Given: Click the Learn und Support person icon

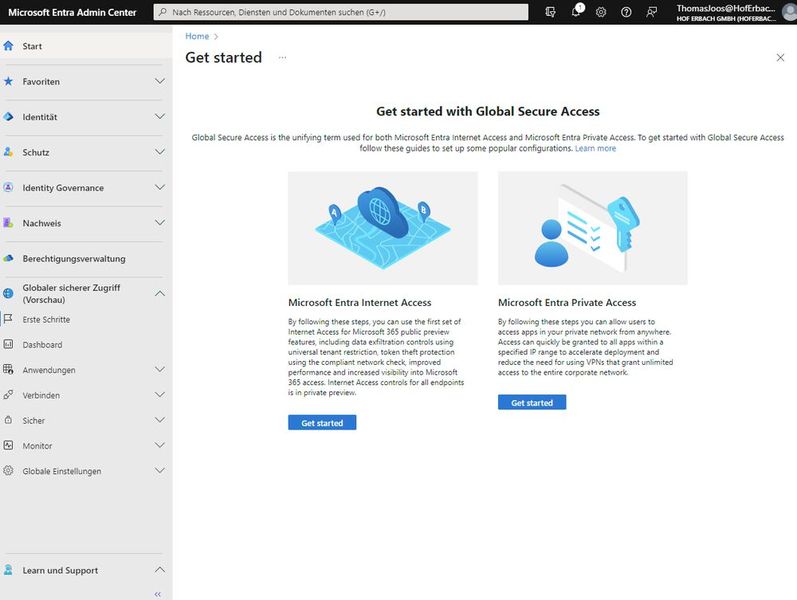Looking at the screenshot, I should (8, 570).
